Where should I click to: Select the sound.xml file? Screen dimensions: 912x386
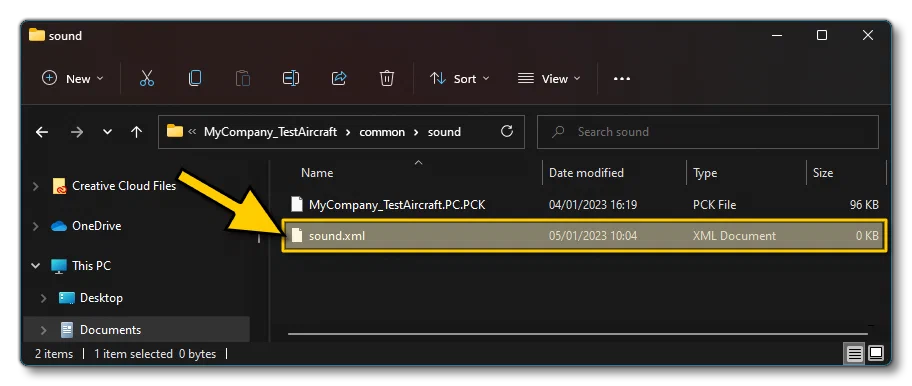pyautogui.click(x=585, y=235)
